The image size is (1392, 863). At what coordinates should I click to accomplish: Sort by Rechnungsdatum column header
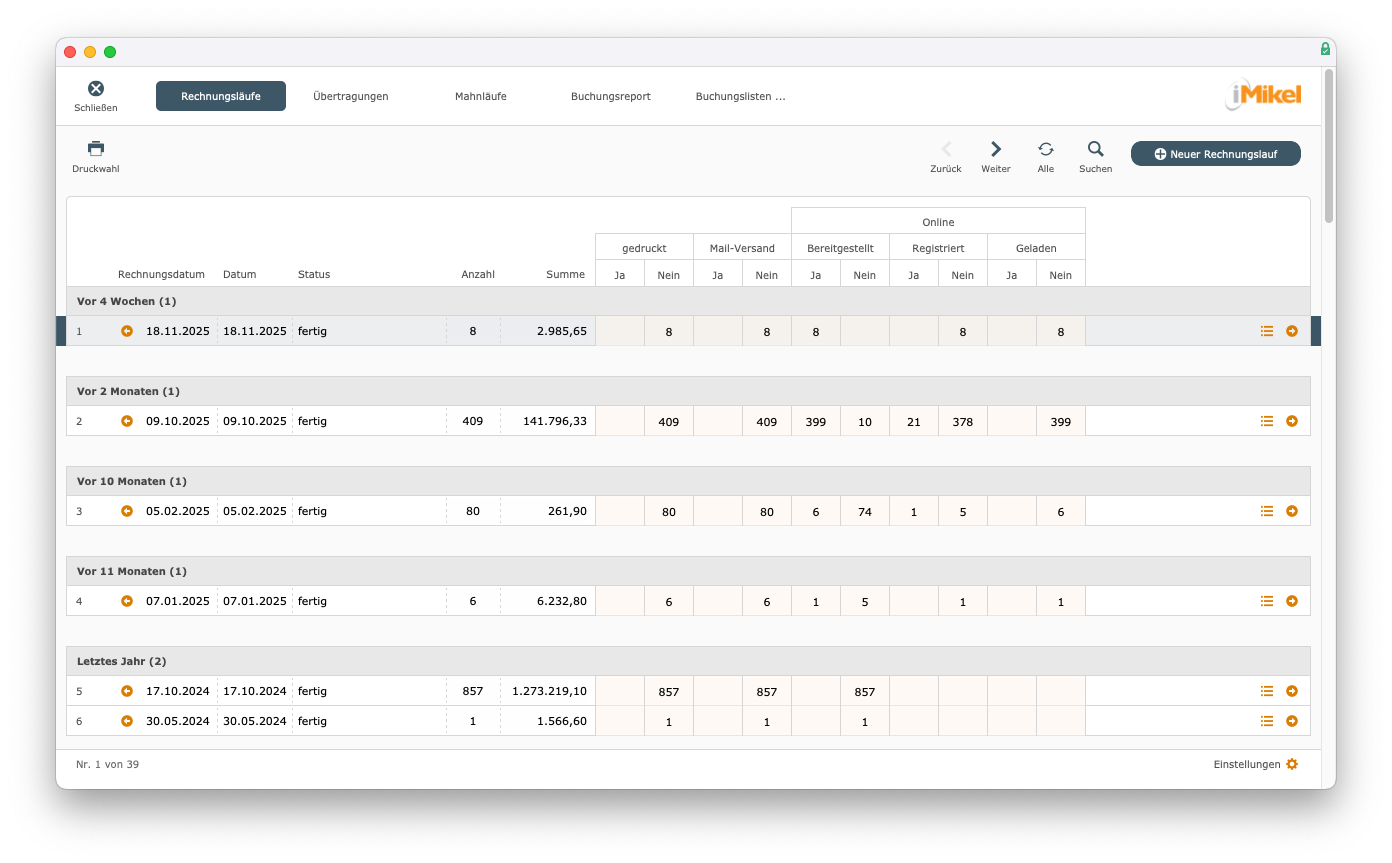(161, 274)
